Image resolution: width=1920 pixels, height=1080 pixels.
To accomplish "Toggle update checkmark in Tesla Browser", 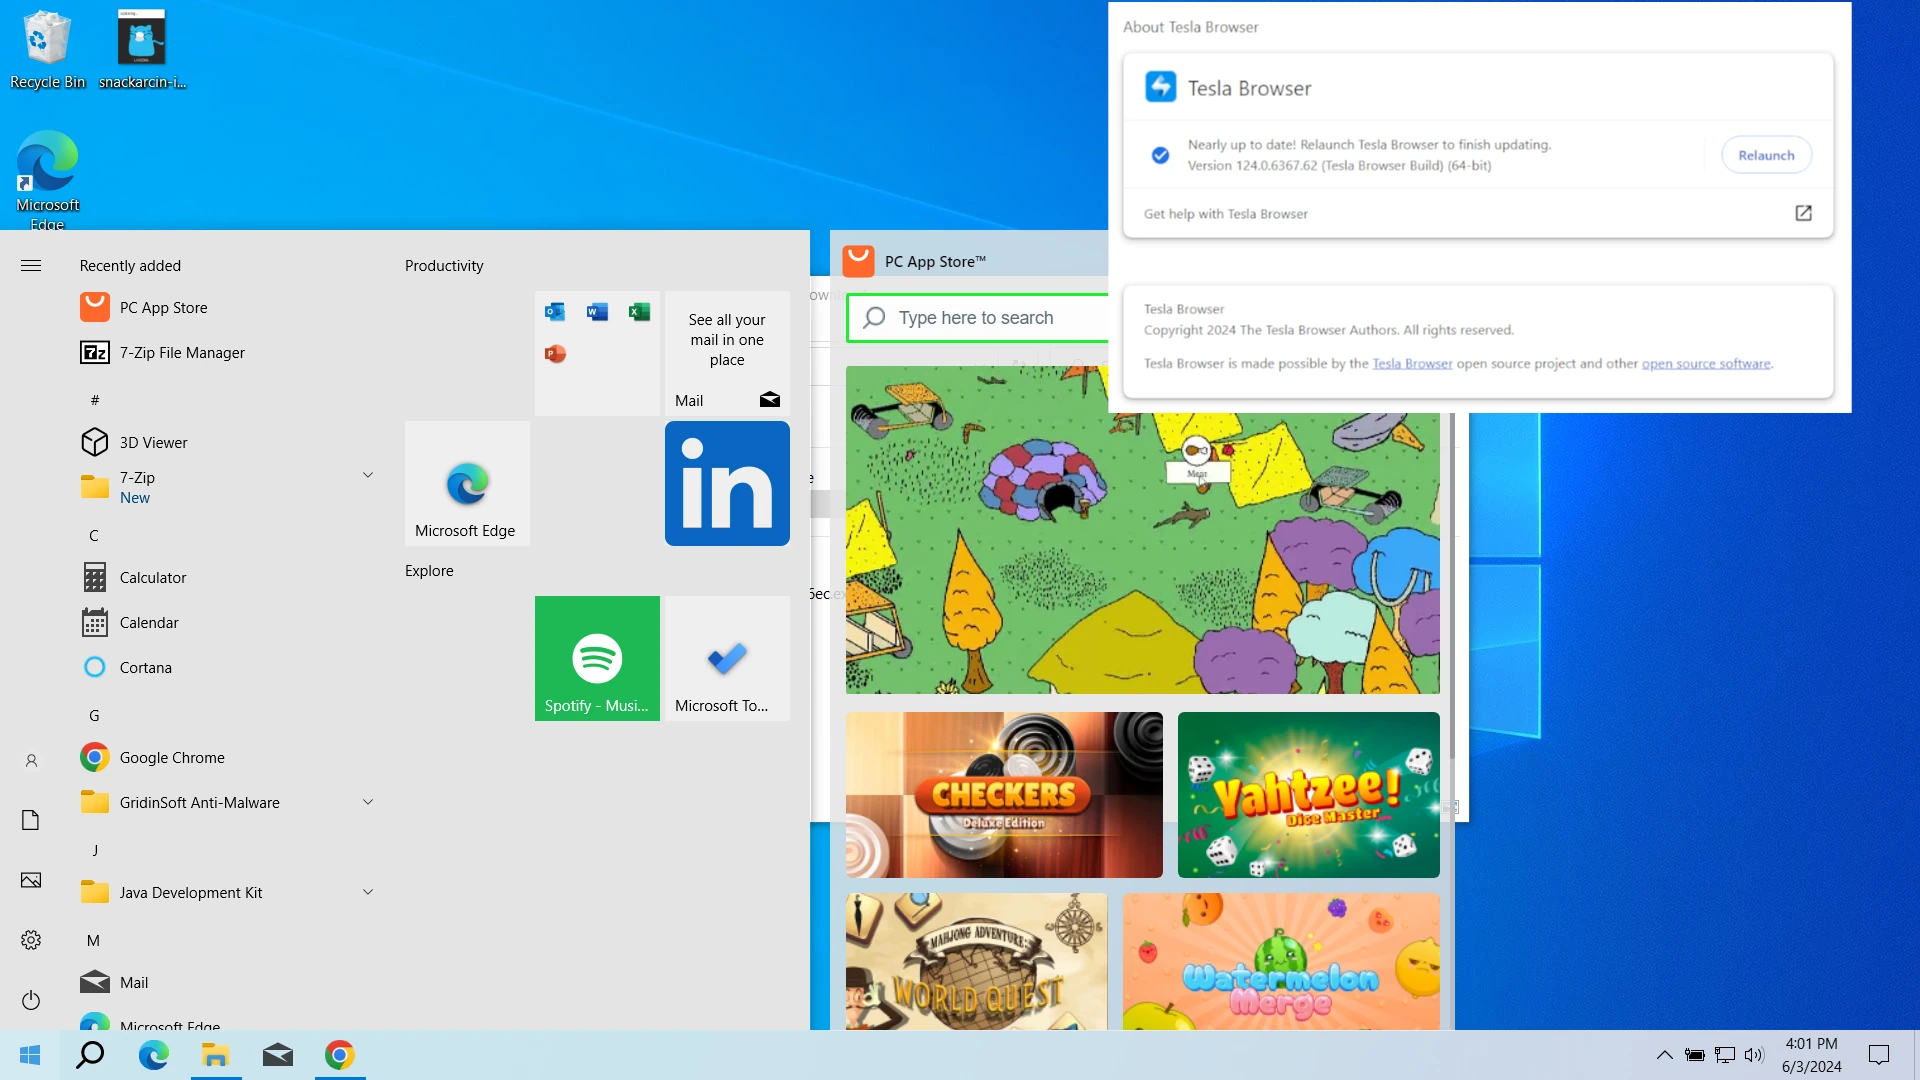I will (1160, 154).
